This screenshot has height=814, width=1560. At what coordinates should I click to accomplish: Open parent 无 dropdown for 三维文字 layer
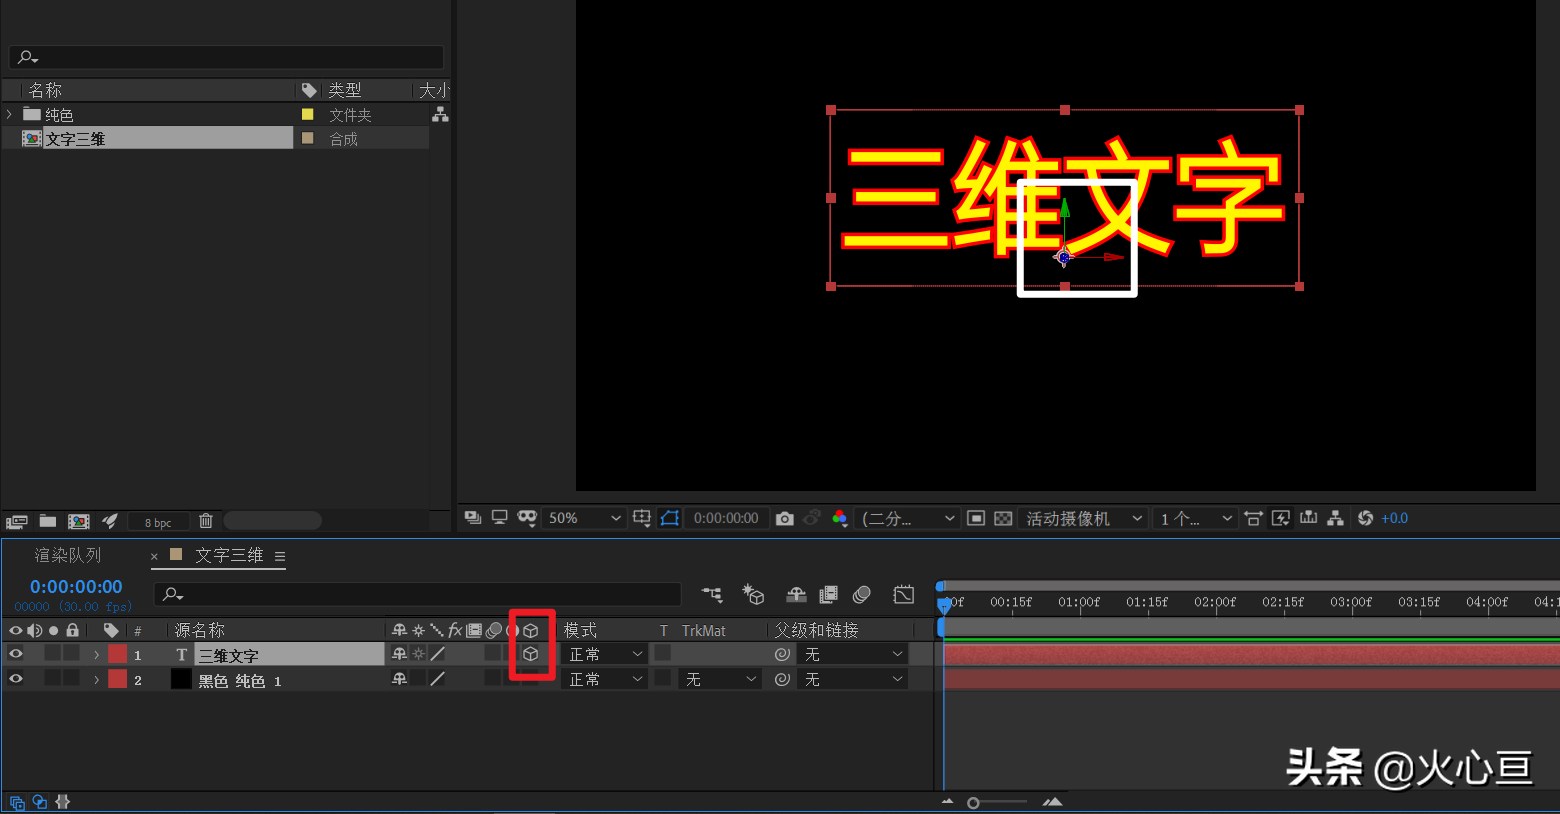point(853,654)
